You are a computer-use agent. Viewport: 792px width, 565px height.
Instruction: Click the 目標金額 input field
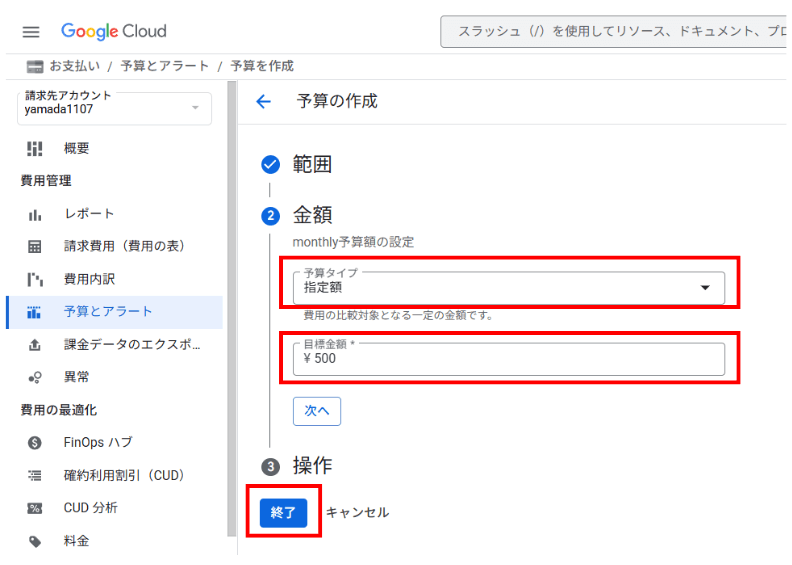[x=508, y=359]
